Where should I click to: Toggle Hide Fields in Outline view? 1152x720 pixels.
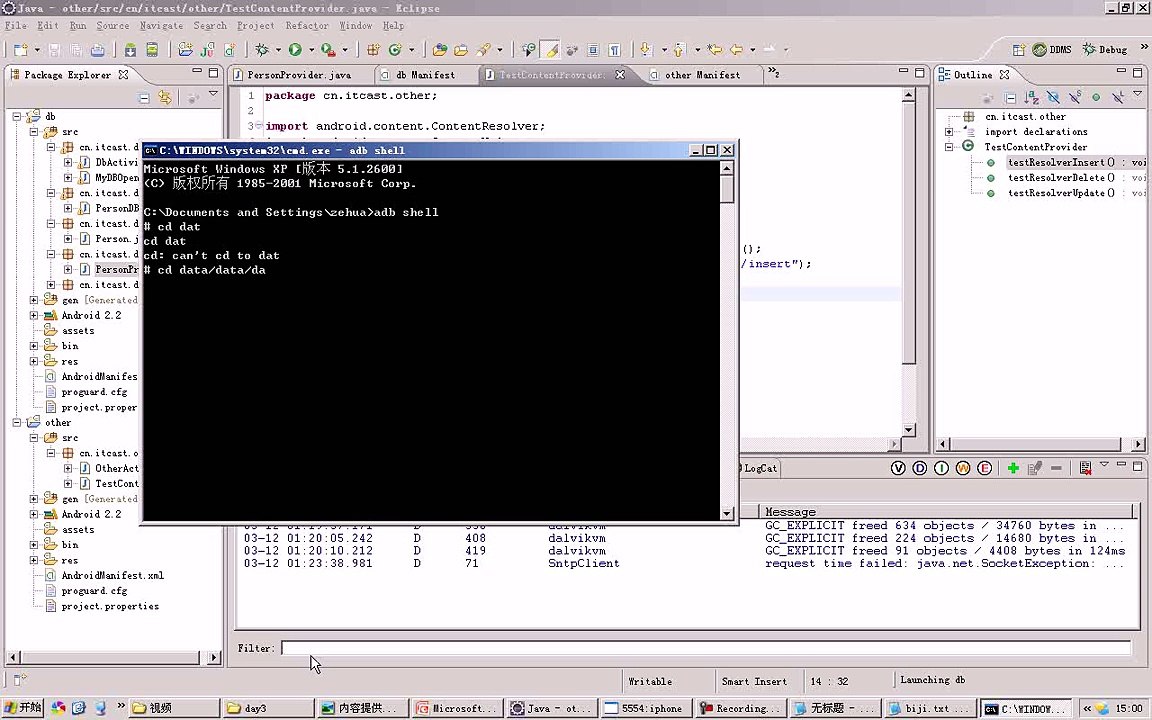1053,98
